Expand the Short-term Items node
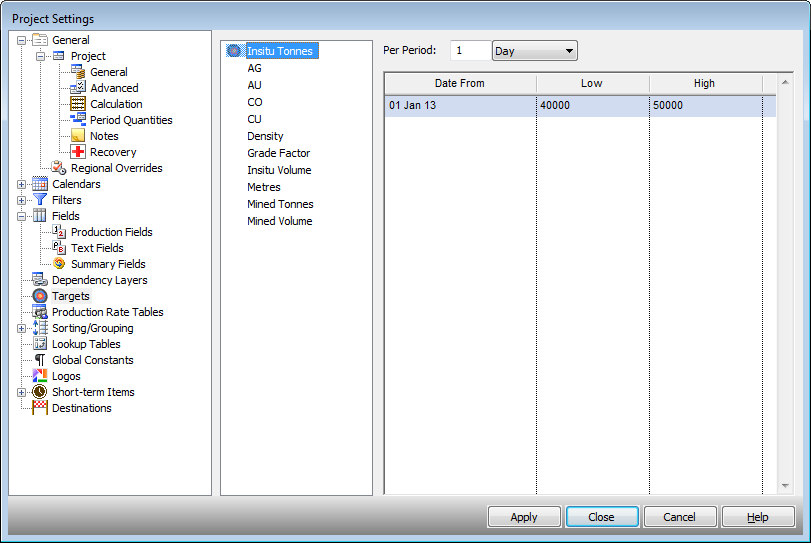 [22, 392]
